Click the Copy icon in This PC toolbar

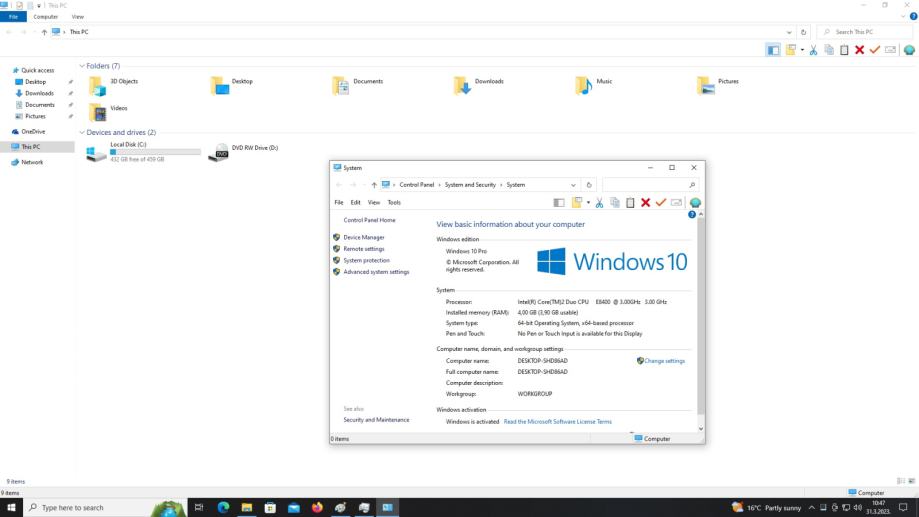829,50
